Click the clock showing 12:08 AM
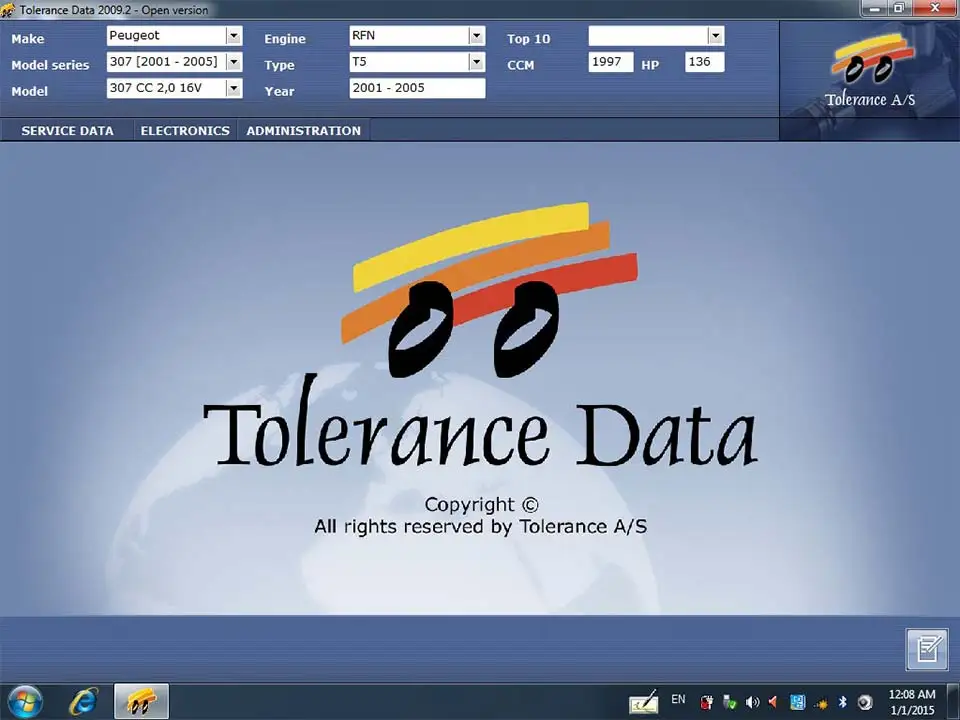This screenshot has width=960, height=720. (x=910, y=694)
